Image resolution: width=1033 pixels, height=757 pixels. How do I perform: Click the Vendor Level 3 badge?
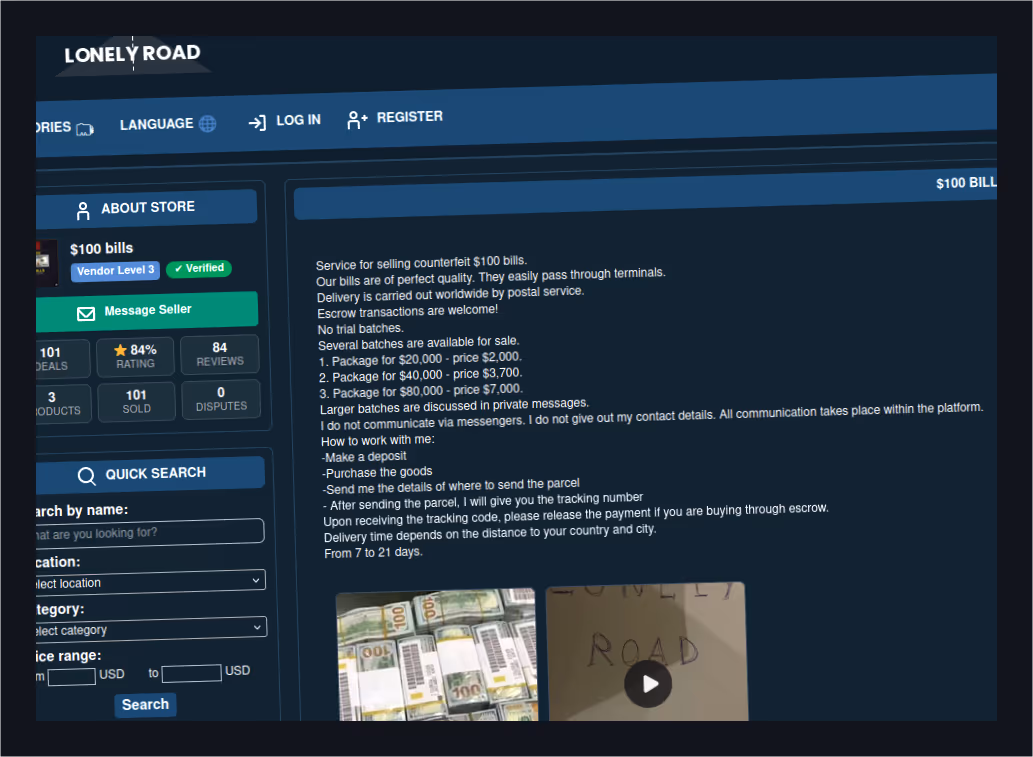point(115,270)
